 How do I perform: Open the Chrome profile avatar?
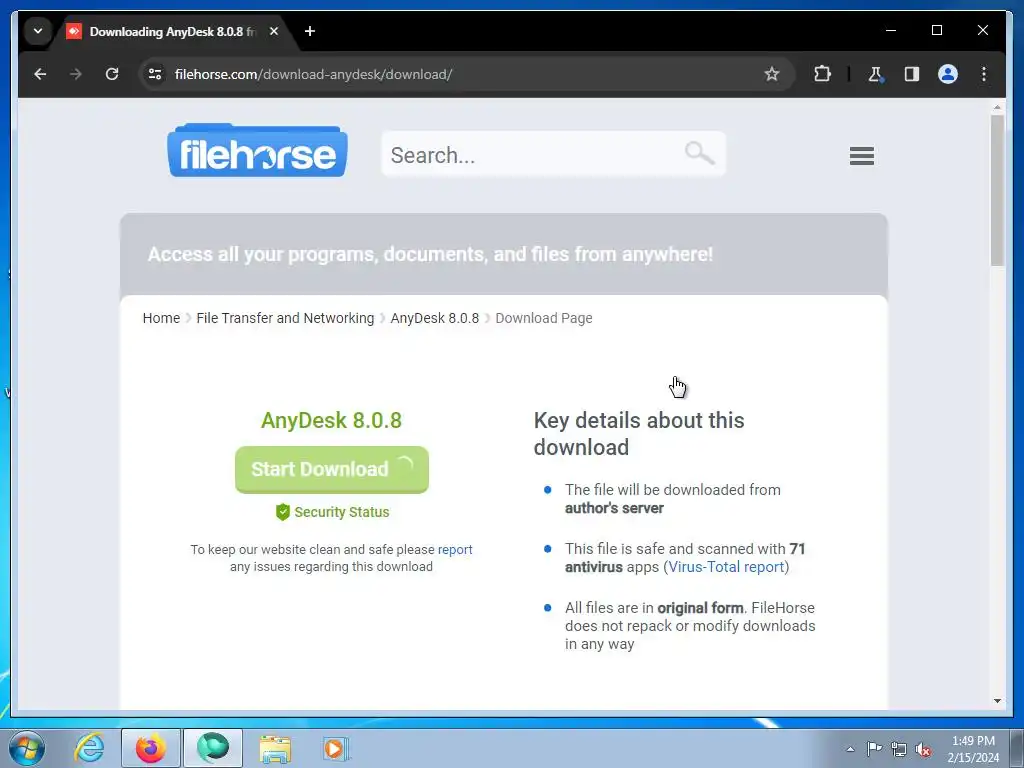pos(948,74)
